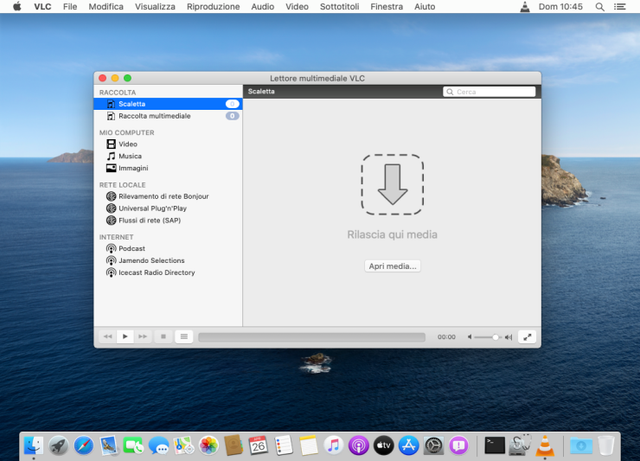Open the Aiuto menu
Screen dimensions: 640x461
[x=424, y=7]
